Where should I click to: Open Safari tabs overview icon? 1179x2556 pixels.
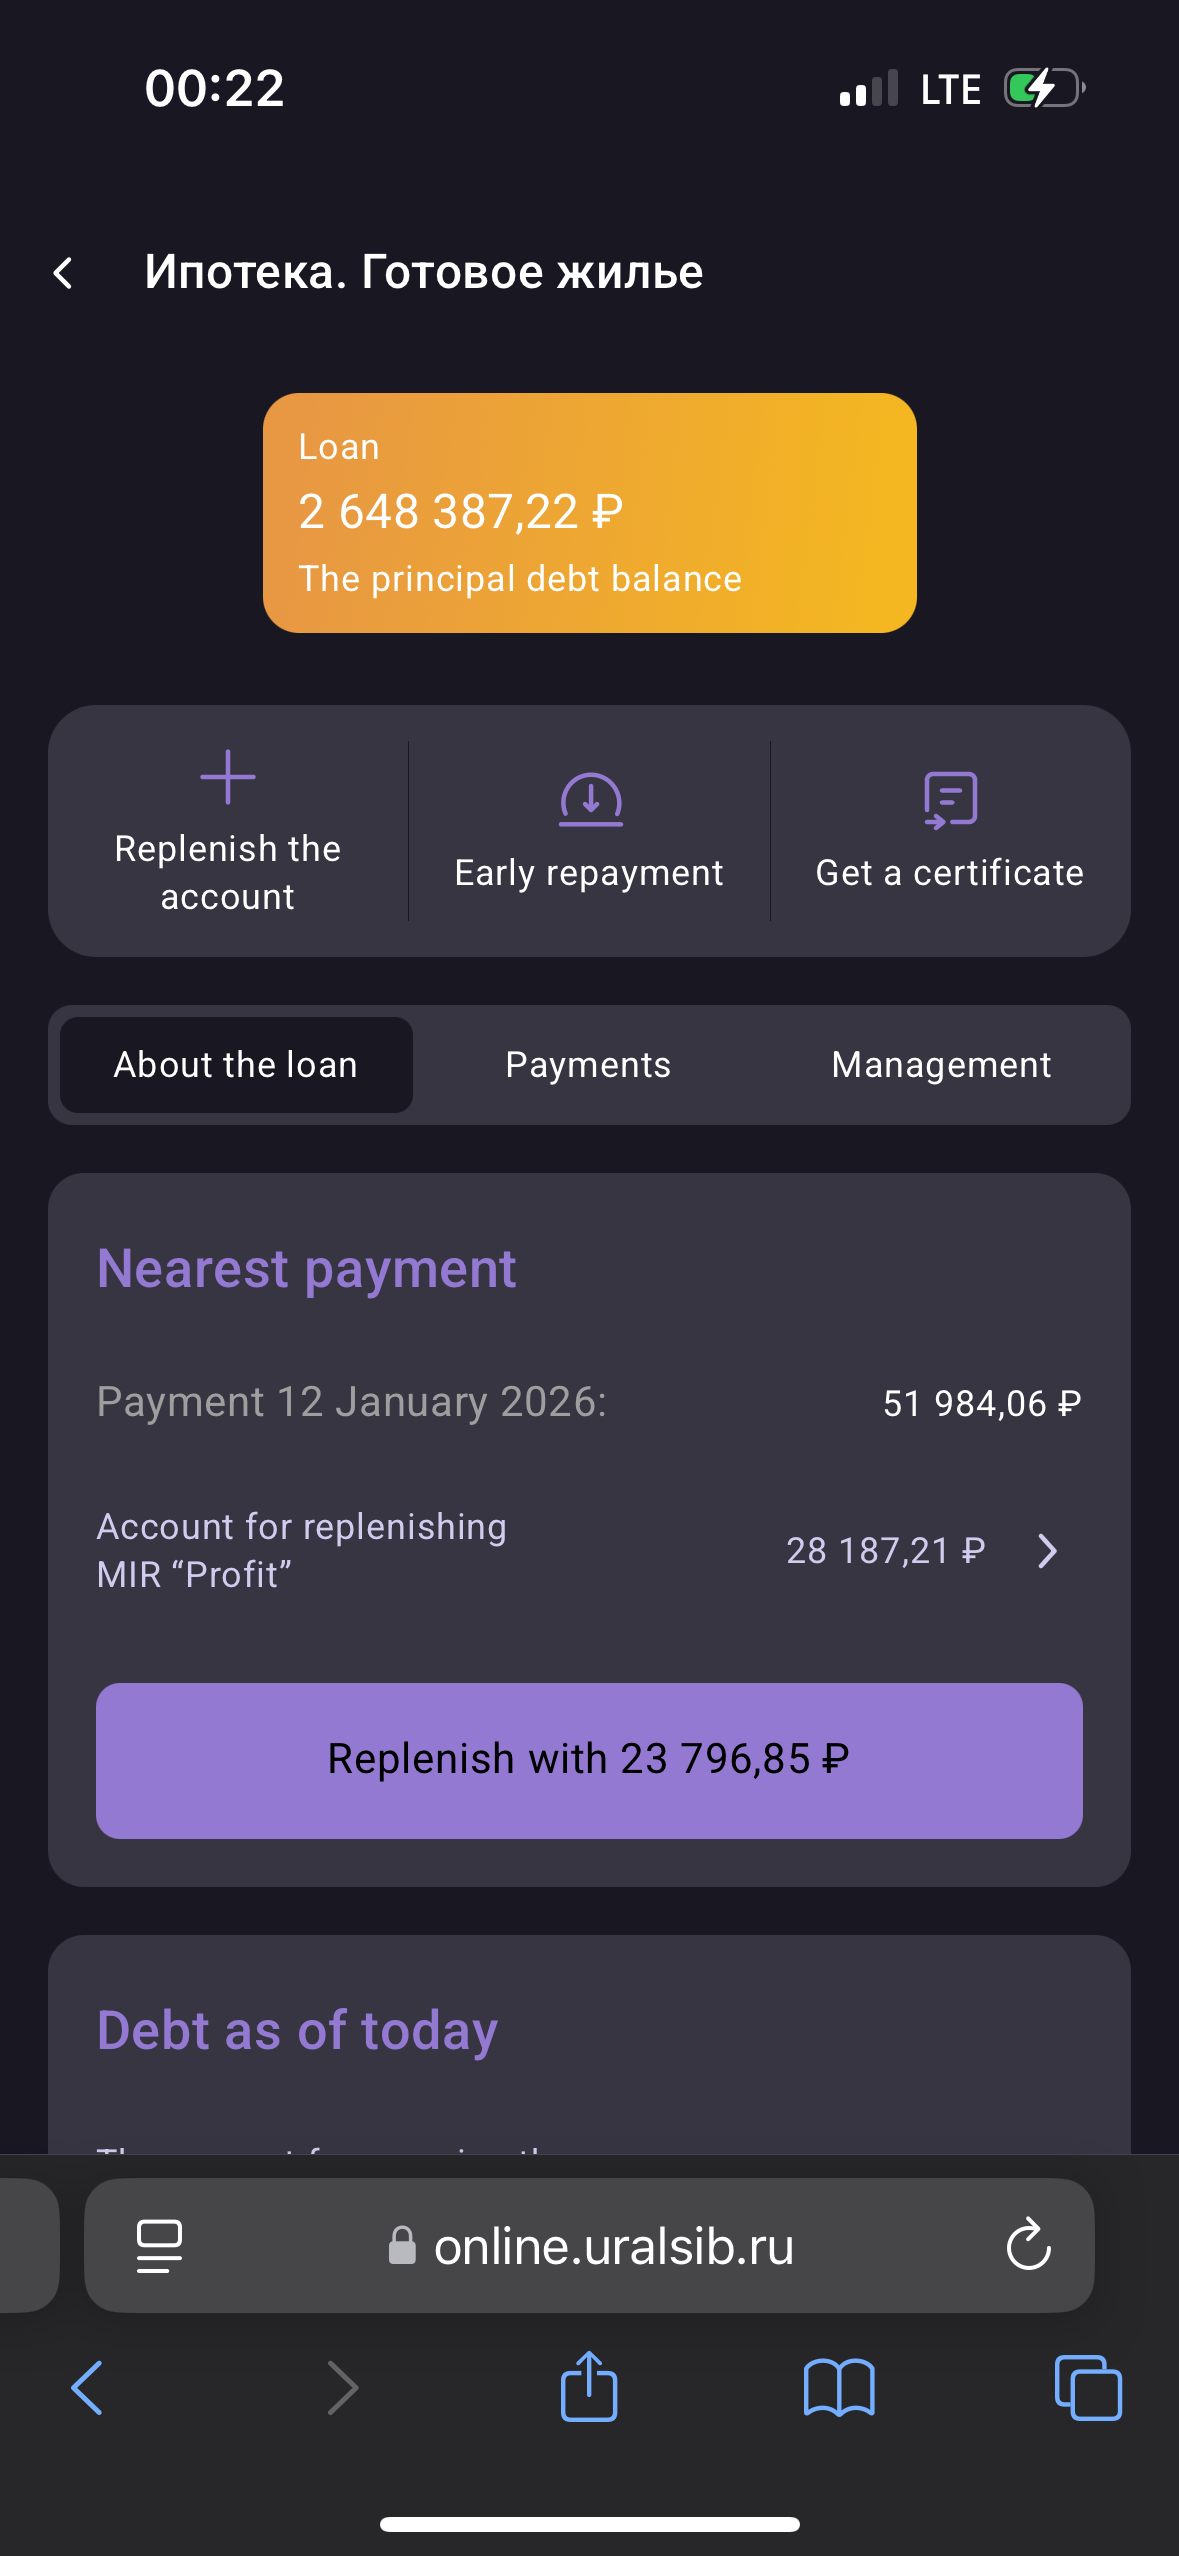coord(1088,2387)
